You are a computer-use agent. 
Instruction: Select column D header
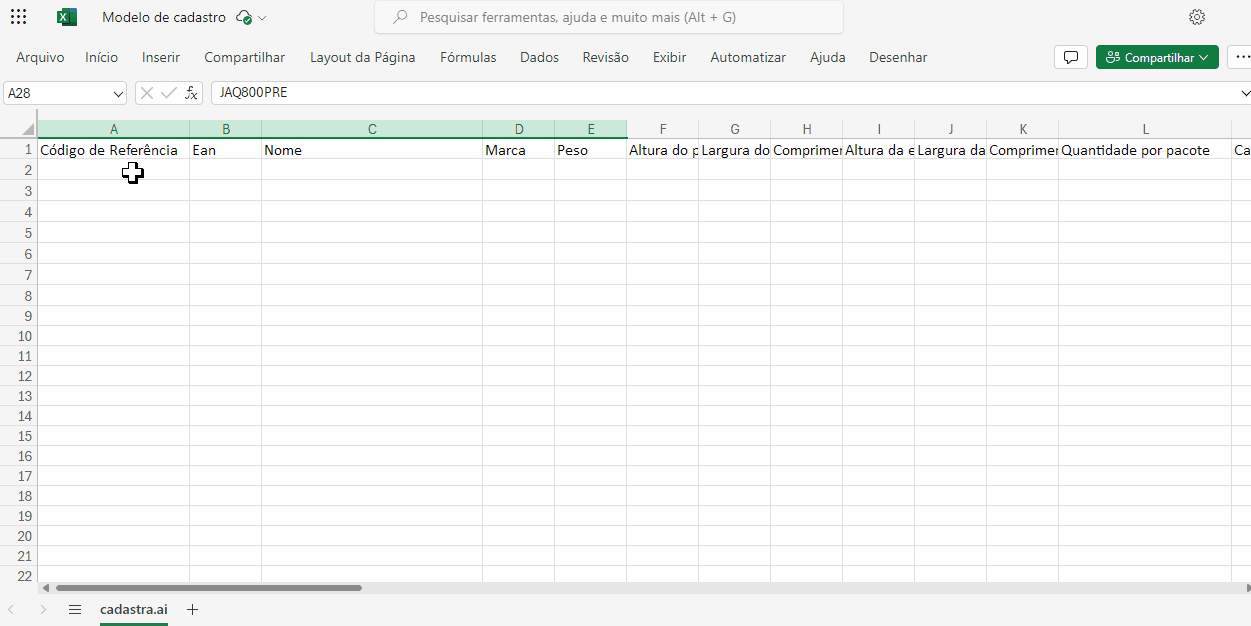coord(519,129)
